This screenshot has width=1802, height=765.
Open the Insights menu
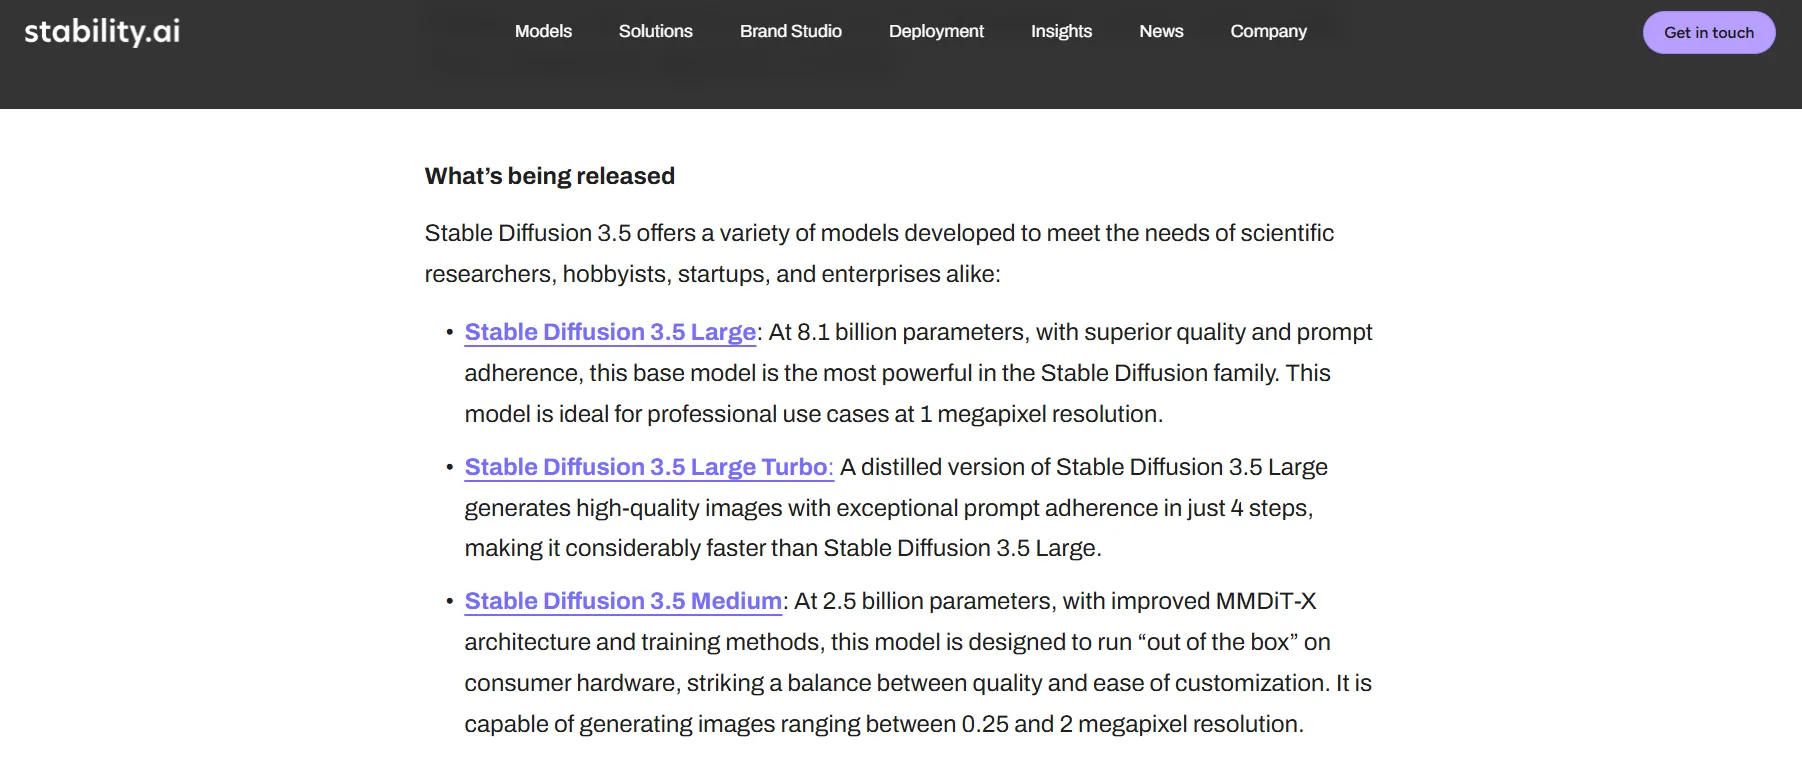[x=1061, y=31]
